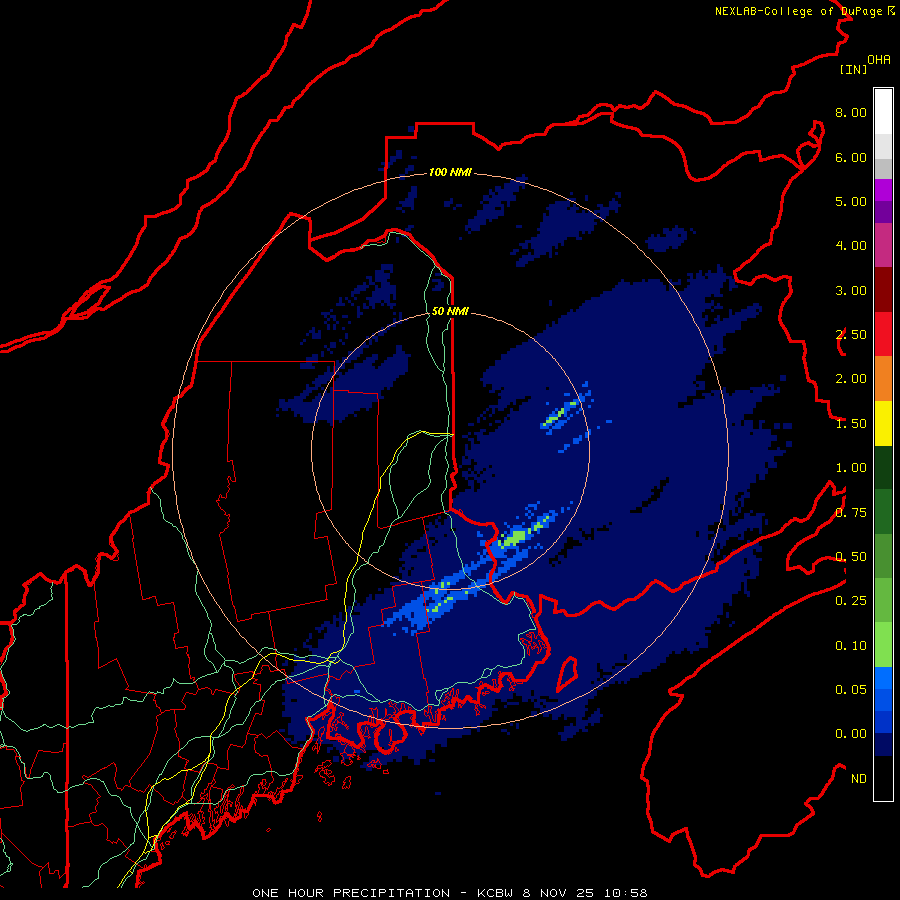
Task: Click the small red island outline offshore
Action: point(567,675)
